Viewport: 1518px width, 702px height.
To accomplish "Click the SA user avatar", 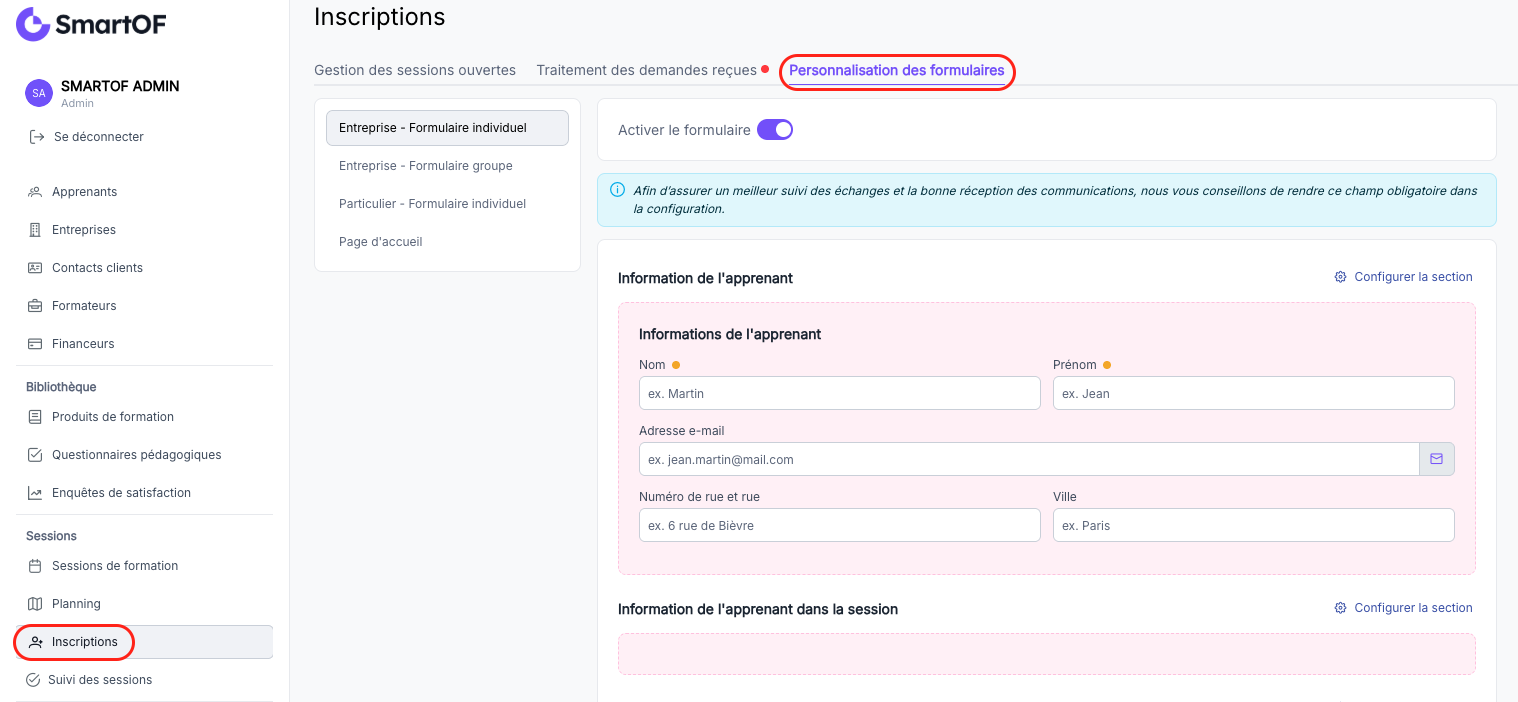I will coord(38,93).
